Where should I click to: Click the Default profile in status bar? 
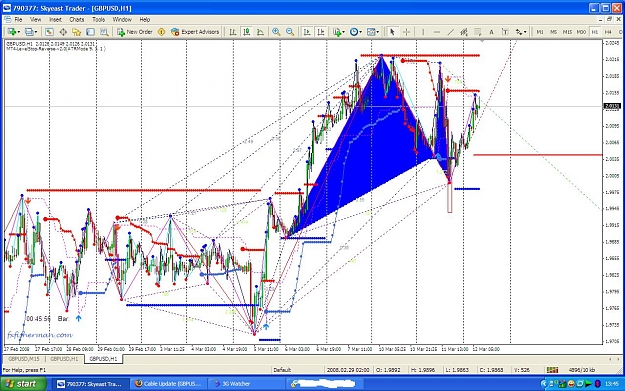coord(282,370)
